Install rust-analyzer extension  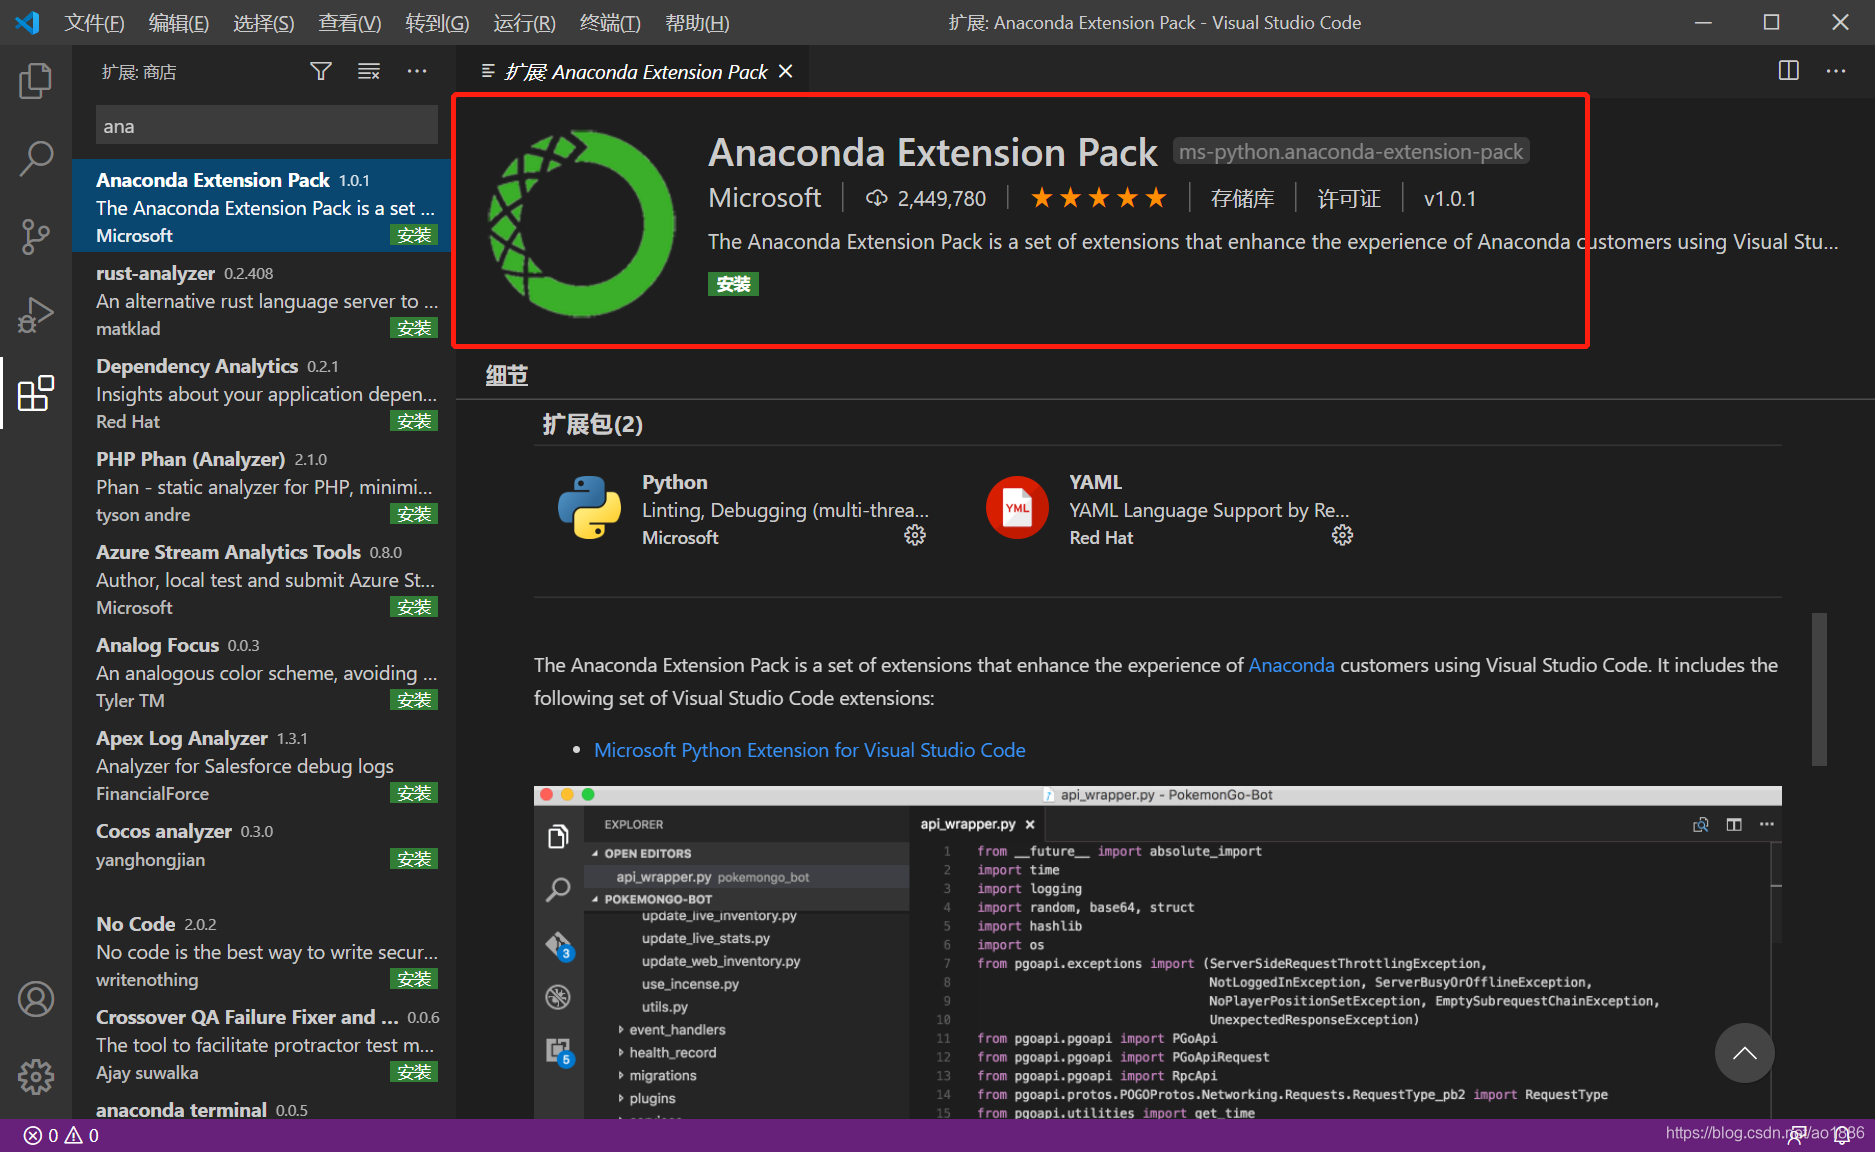click(x=414, y=328)
